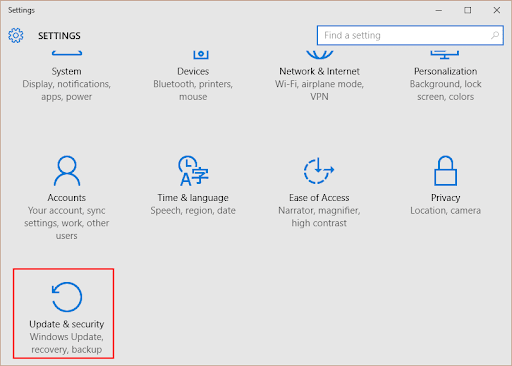The height and width of the screenshot is (366, 512).
Task: Click the Ease of Access label
Action: [x=319, y=198]
